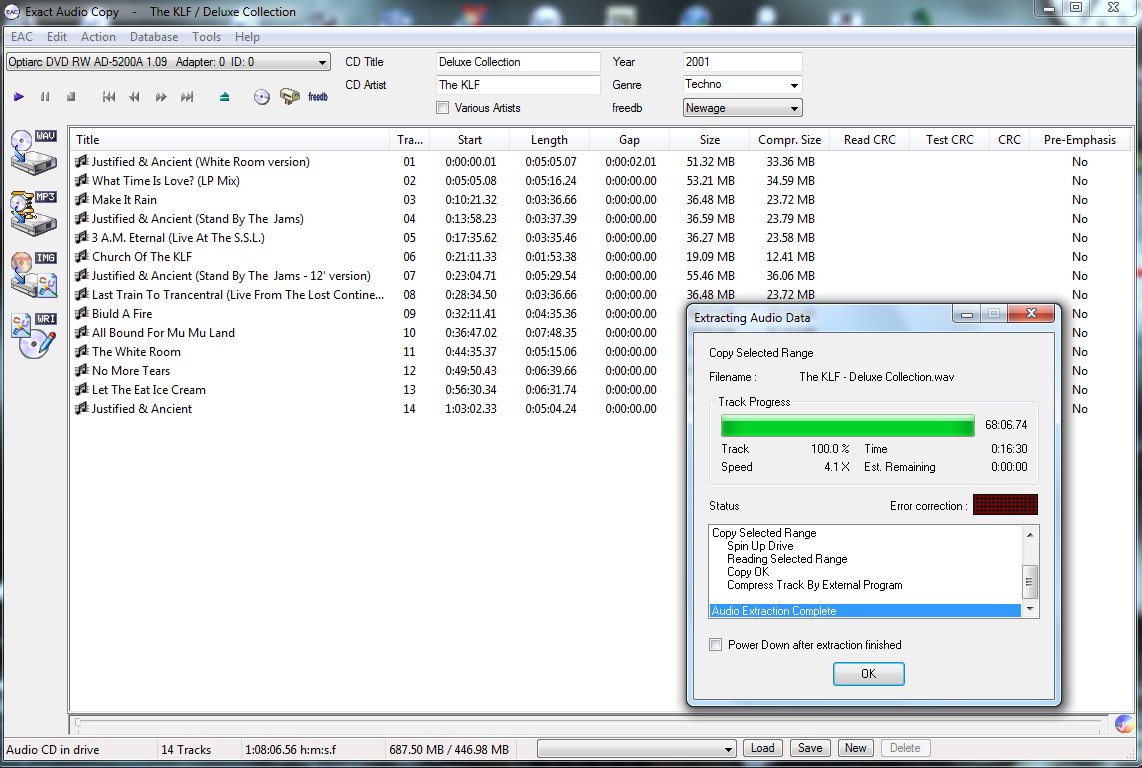The image size is (1142, 768).
Task: Click the icon left of the freedb icon
Action: point(290,96)
